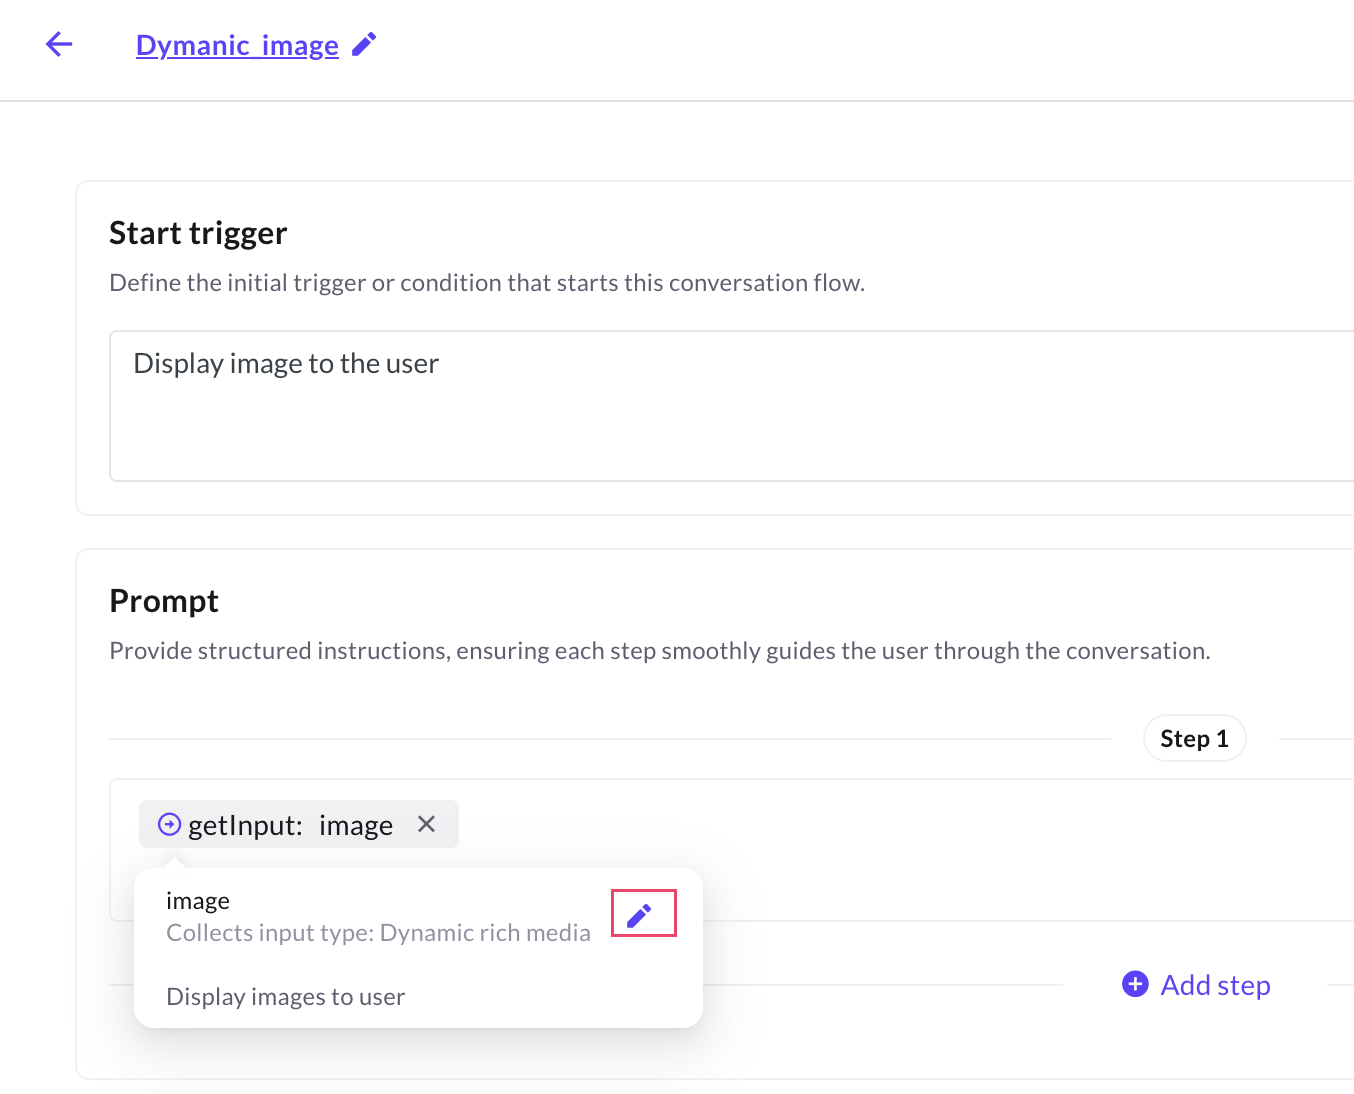The height and width of the screenshot is (1094, 1354).
Task: Click the circled arrow icon in getInput chip
Action: (170, 824)
